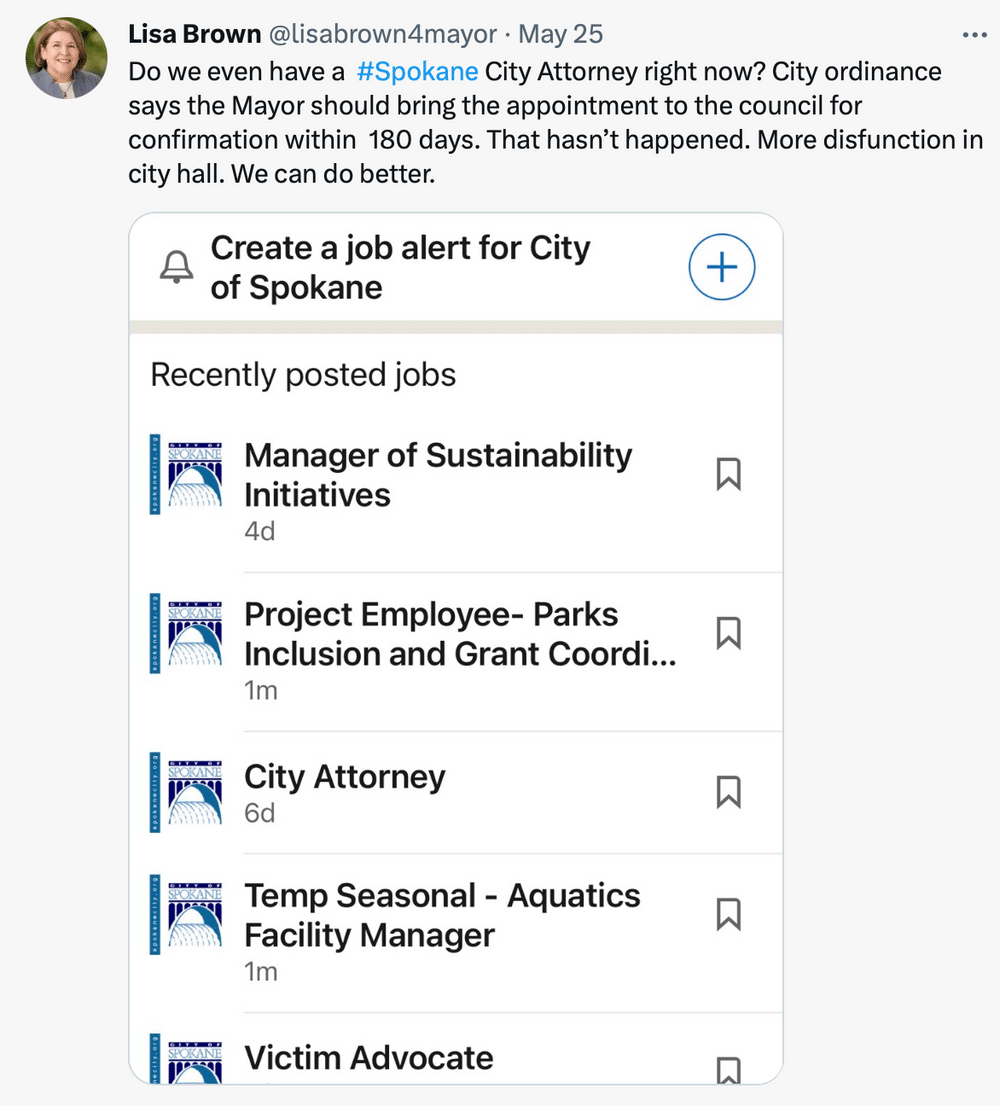Save the Project Employee Parks Inclusion job

pyautogui.click(x=729, y=633)
